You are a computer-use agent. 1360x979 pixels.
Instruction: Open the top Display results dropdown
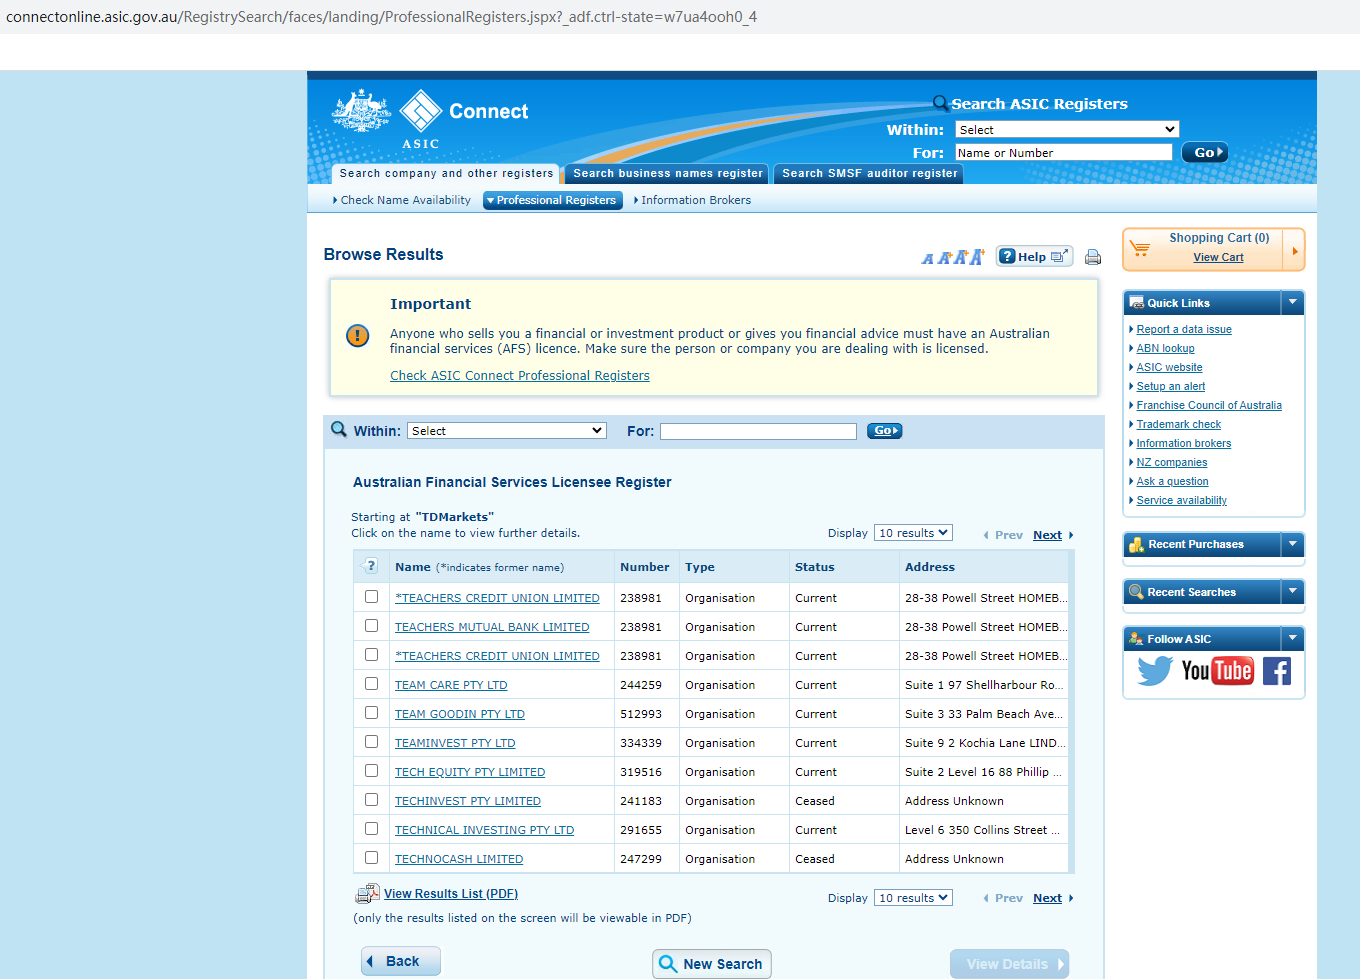click(913, 533)
